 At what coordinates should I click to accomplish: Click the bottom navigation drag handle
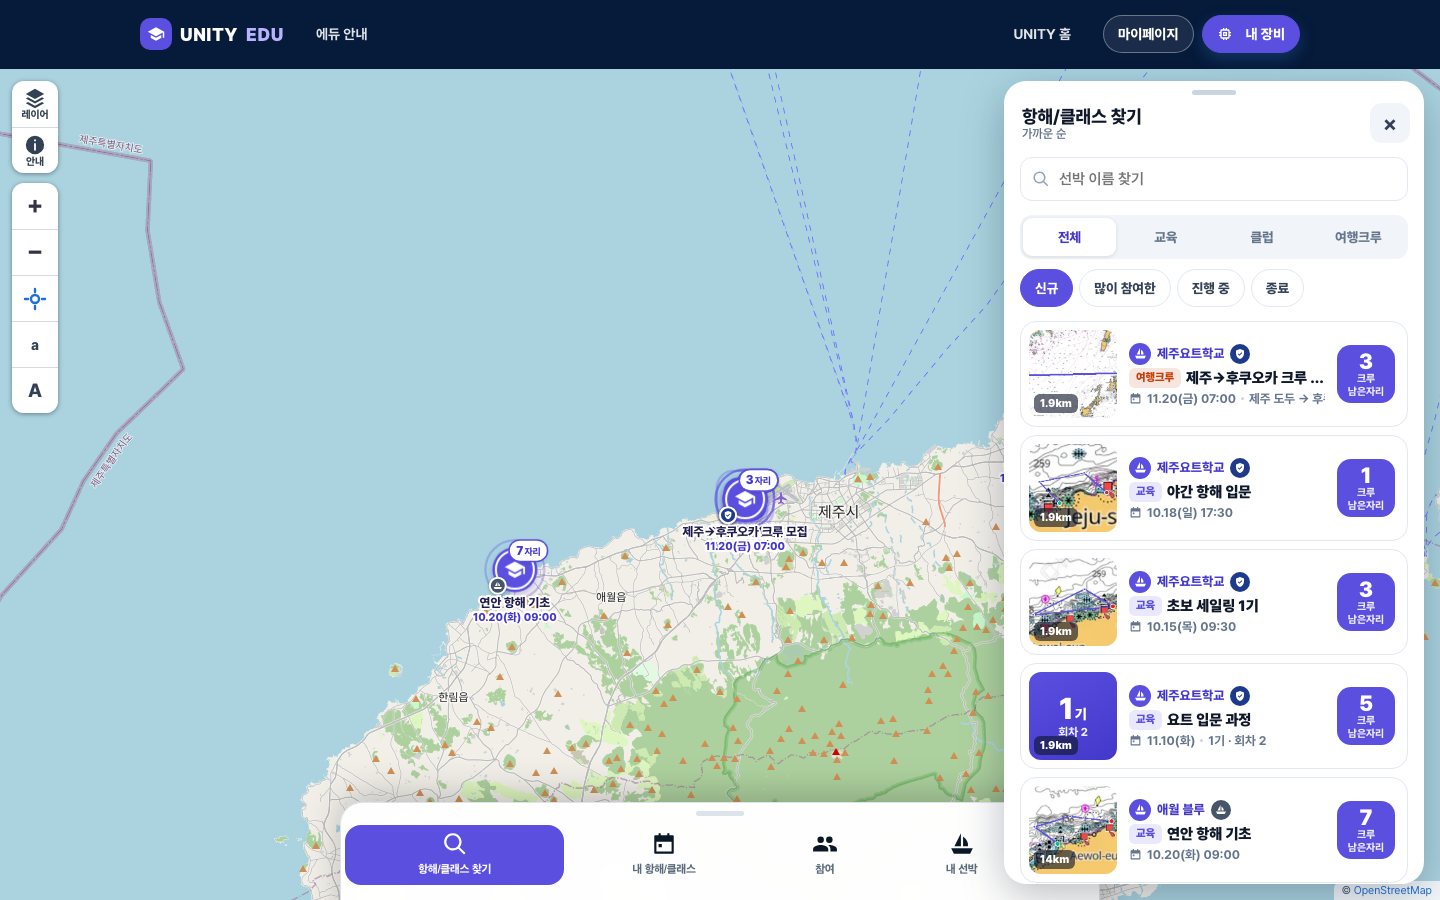click(x=720, y=813)
